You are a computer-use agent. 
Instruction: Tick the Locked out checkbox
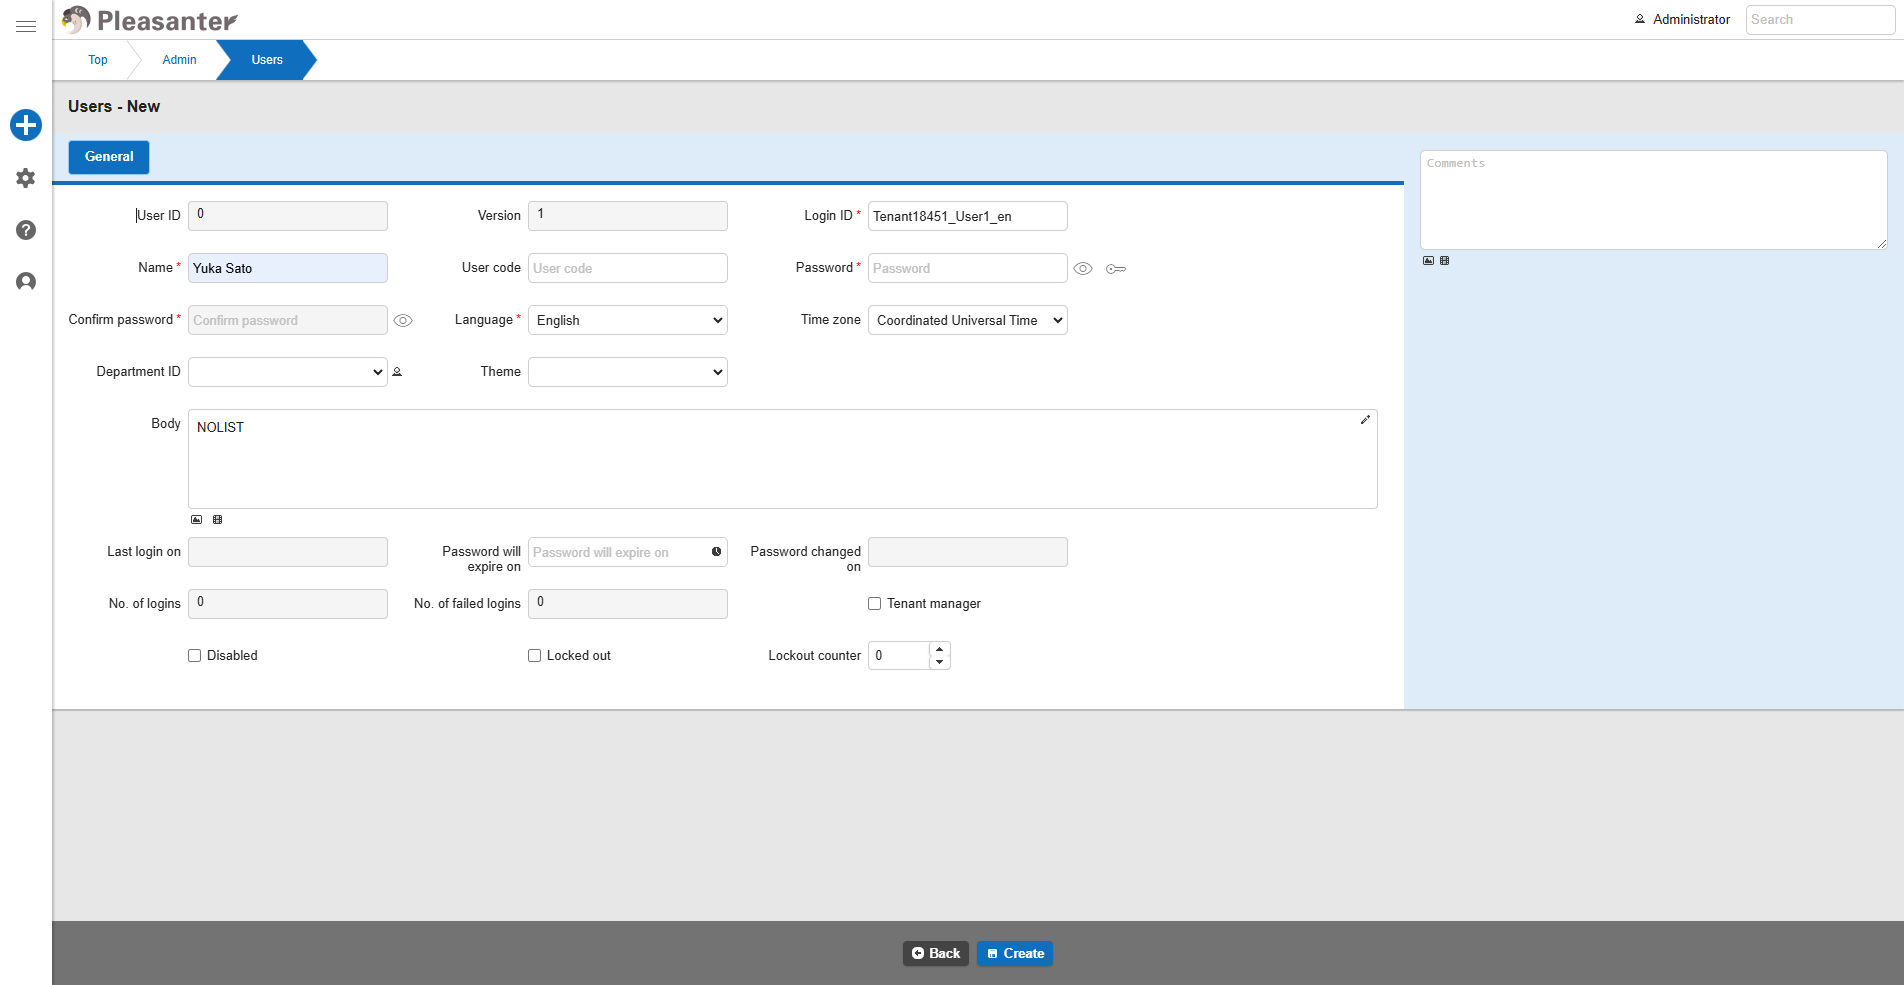535,656
